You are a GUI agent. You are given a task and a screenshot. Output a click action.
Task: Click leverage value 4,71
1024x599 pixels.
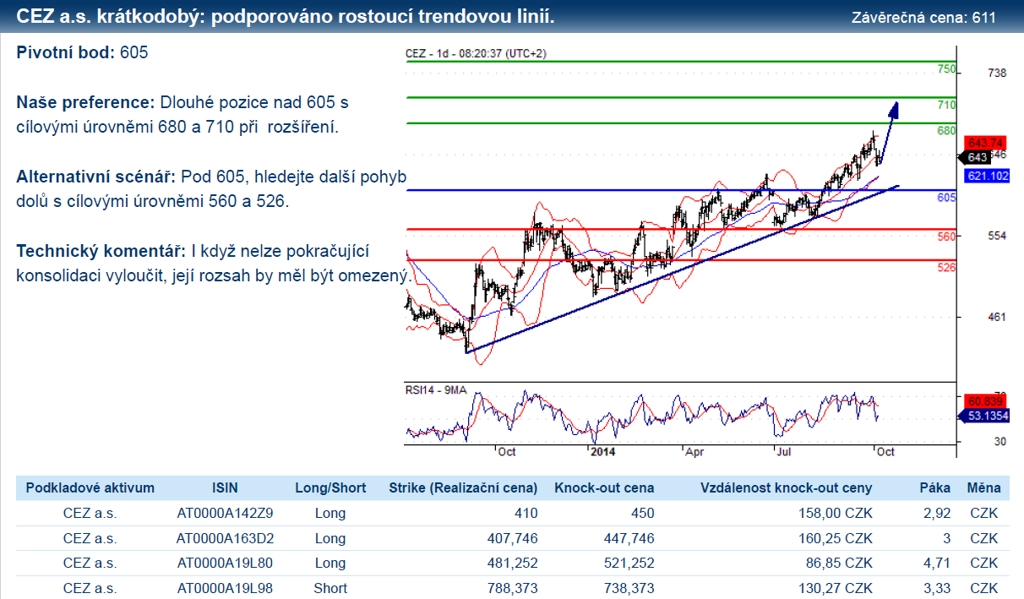pos(937,563)
